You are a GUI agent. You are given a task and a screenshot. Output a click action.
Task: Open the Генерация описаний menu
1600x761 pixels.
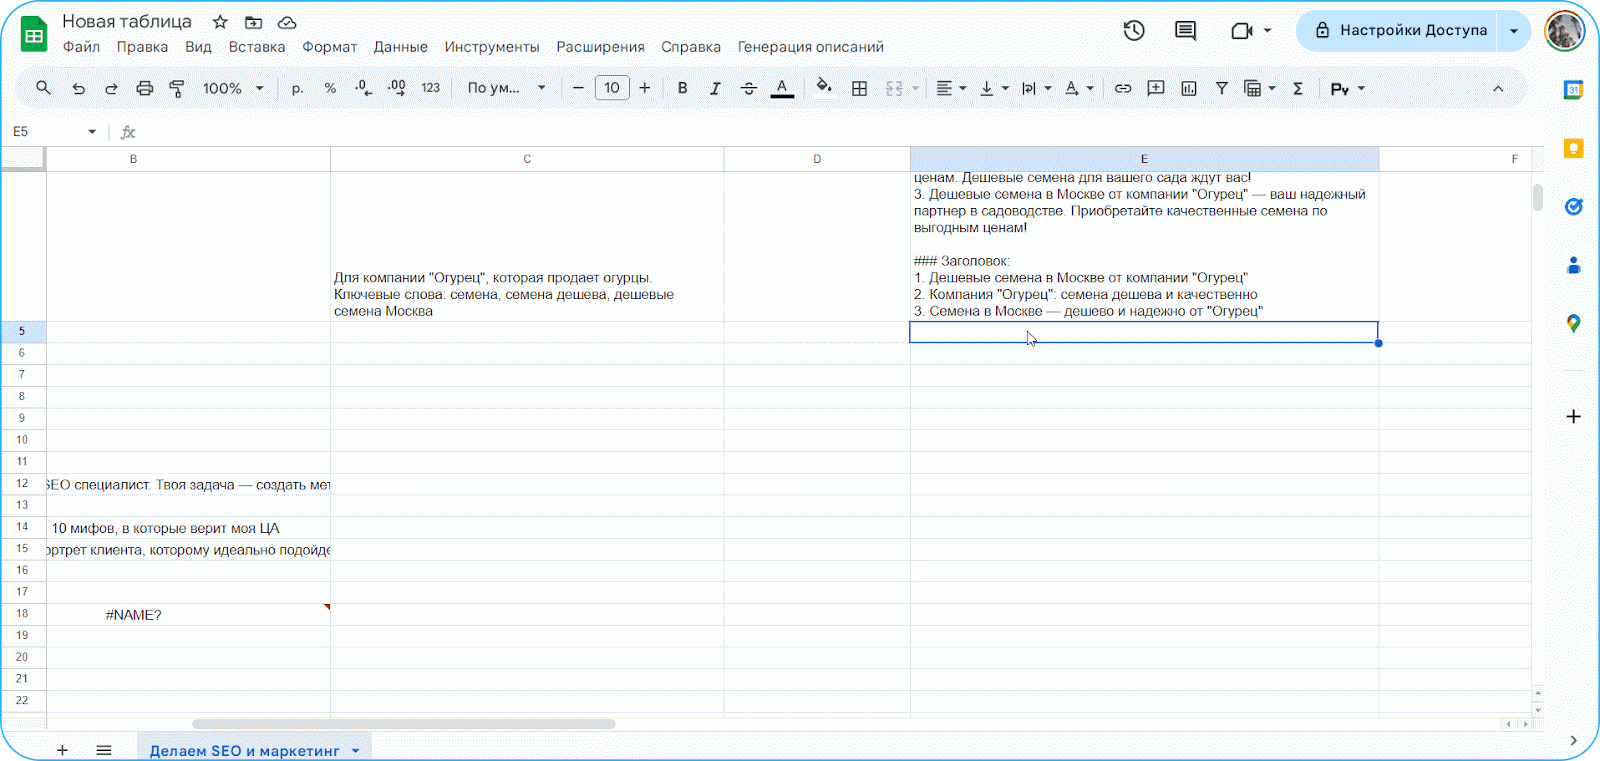(x=810, y=47)
